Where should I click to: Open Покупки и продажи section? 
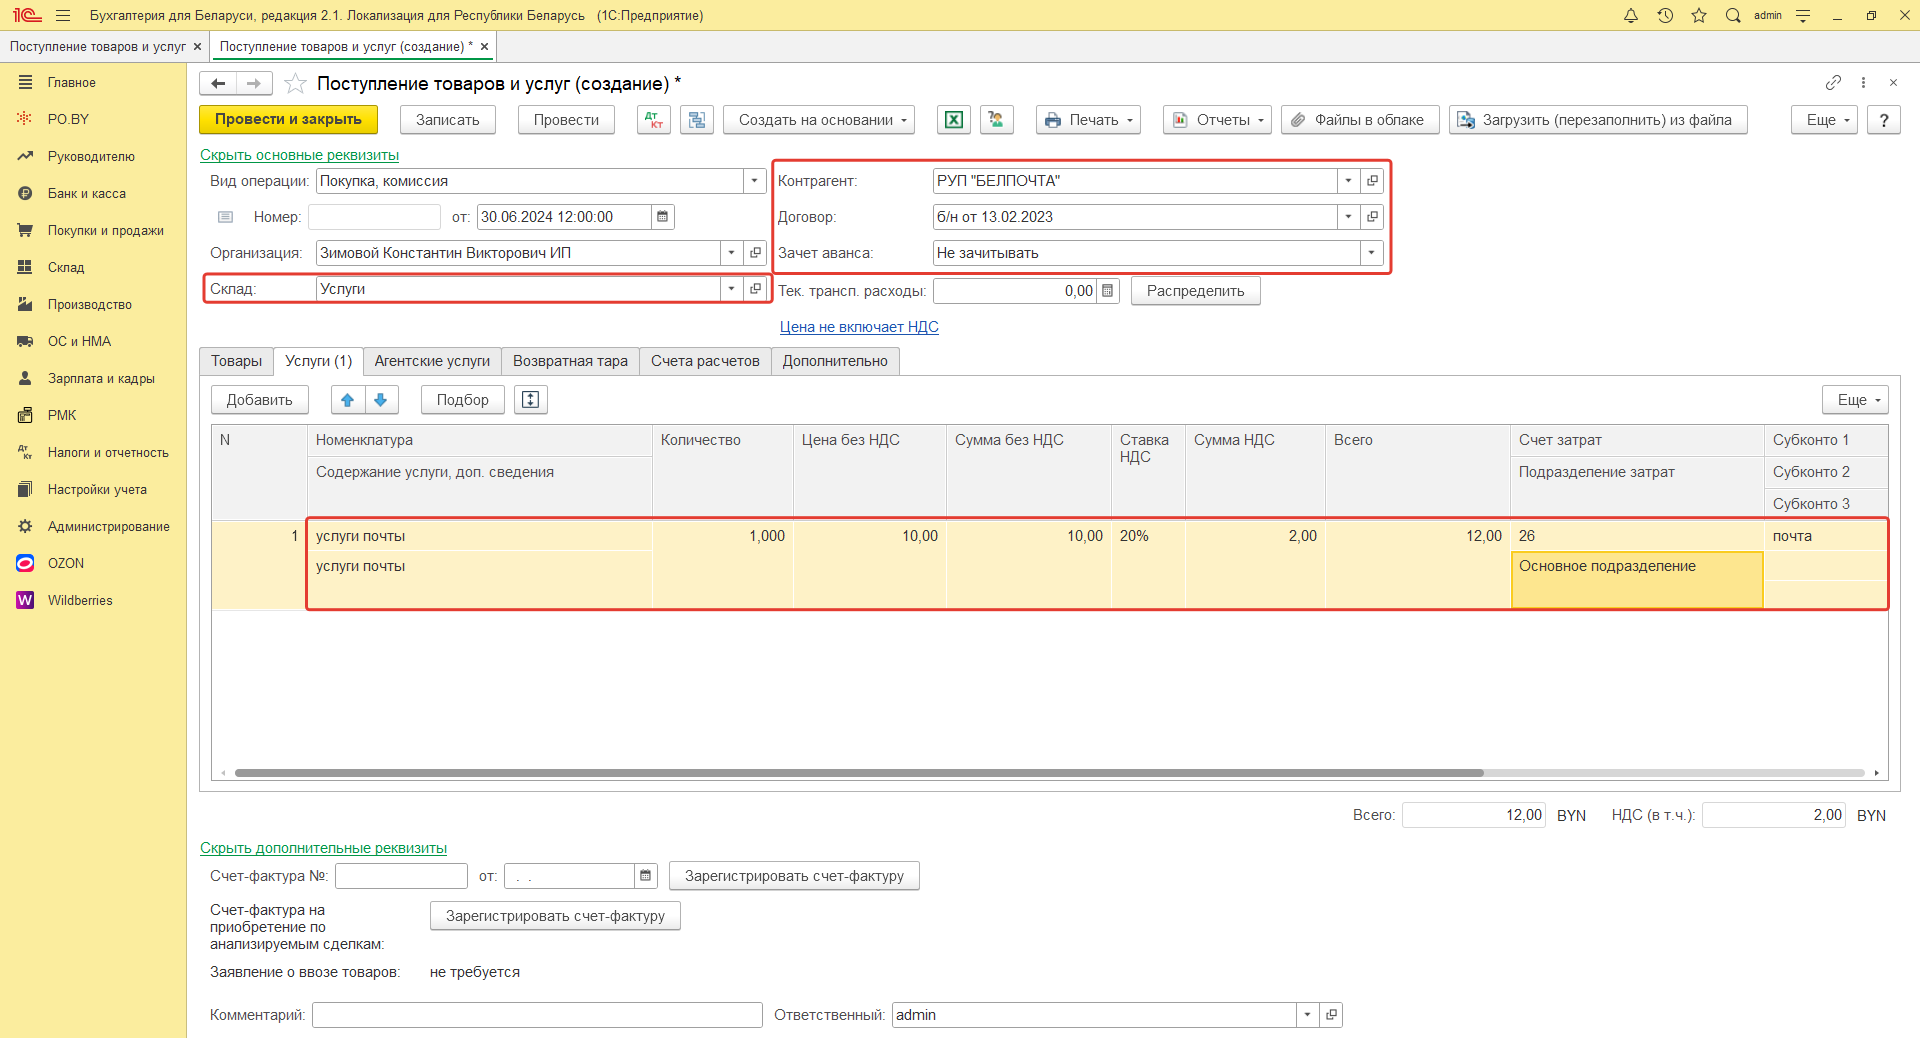click(x=106, y=230)
